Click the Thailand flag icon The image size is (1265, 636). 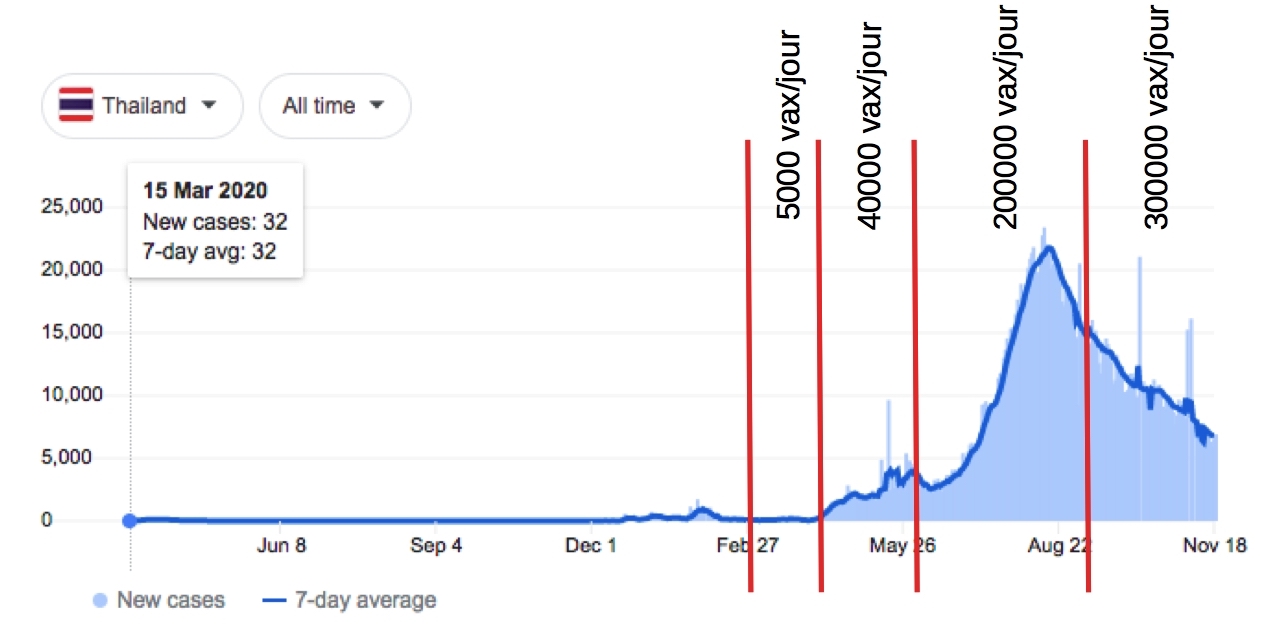(x=76, y=105)
